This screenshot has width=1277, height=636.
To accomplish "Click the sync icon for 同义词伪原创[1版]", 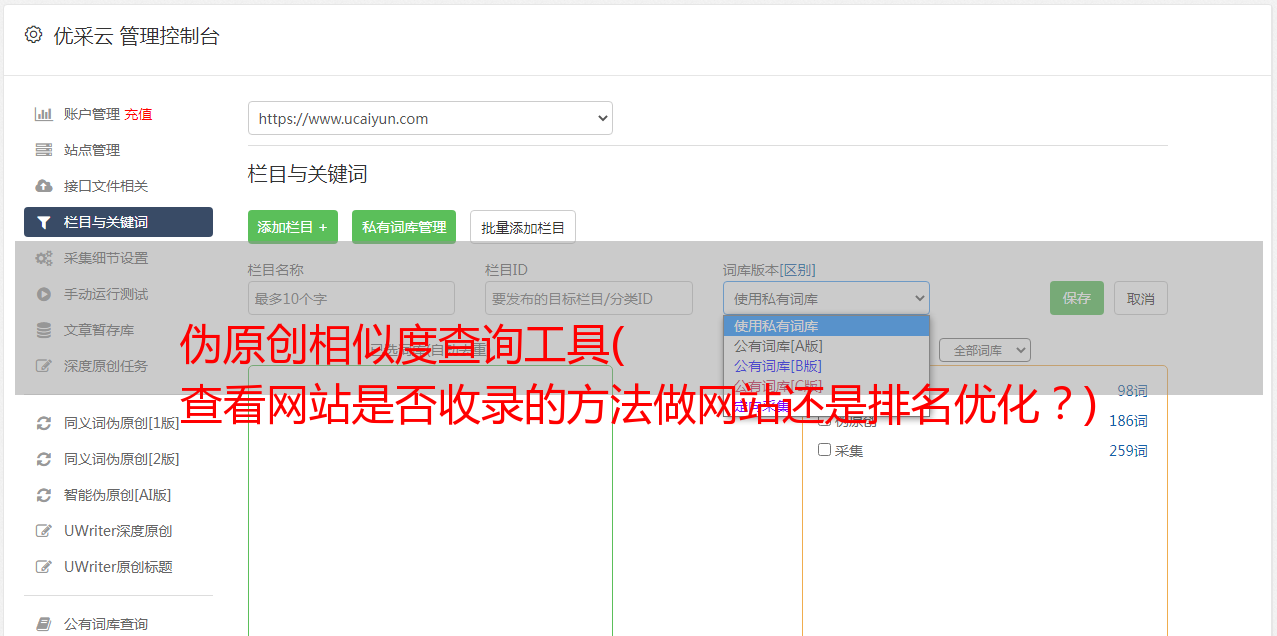I will tap(44, 423).
